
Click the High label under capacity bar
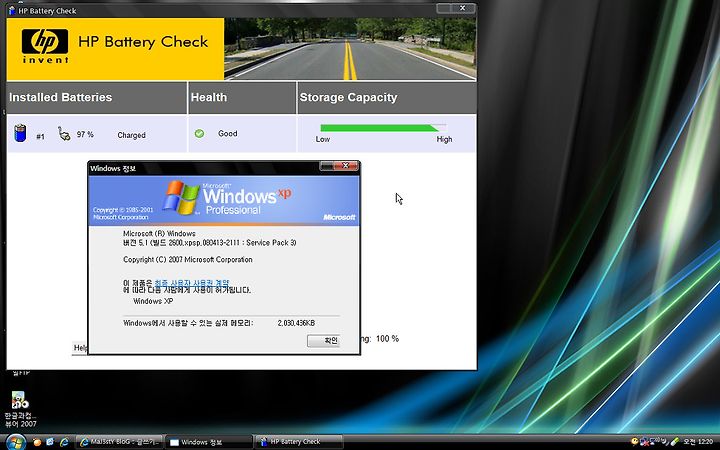[x=444, y=139]
